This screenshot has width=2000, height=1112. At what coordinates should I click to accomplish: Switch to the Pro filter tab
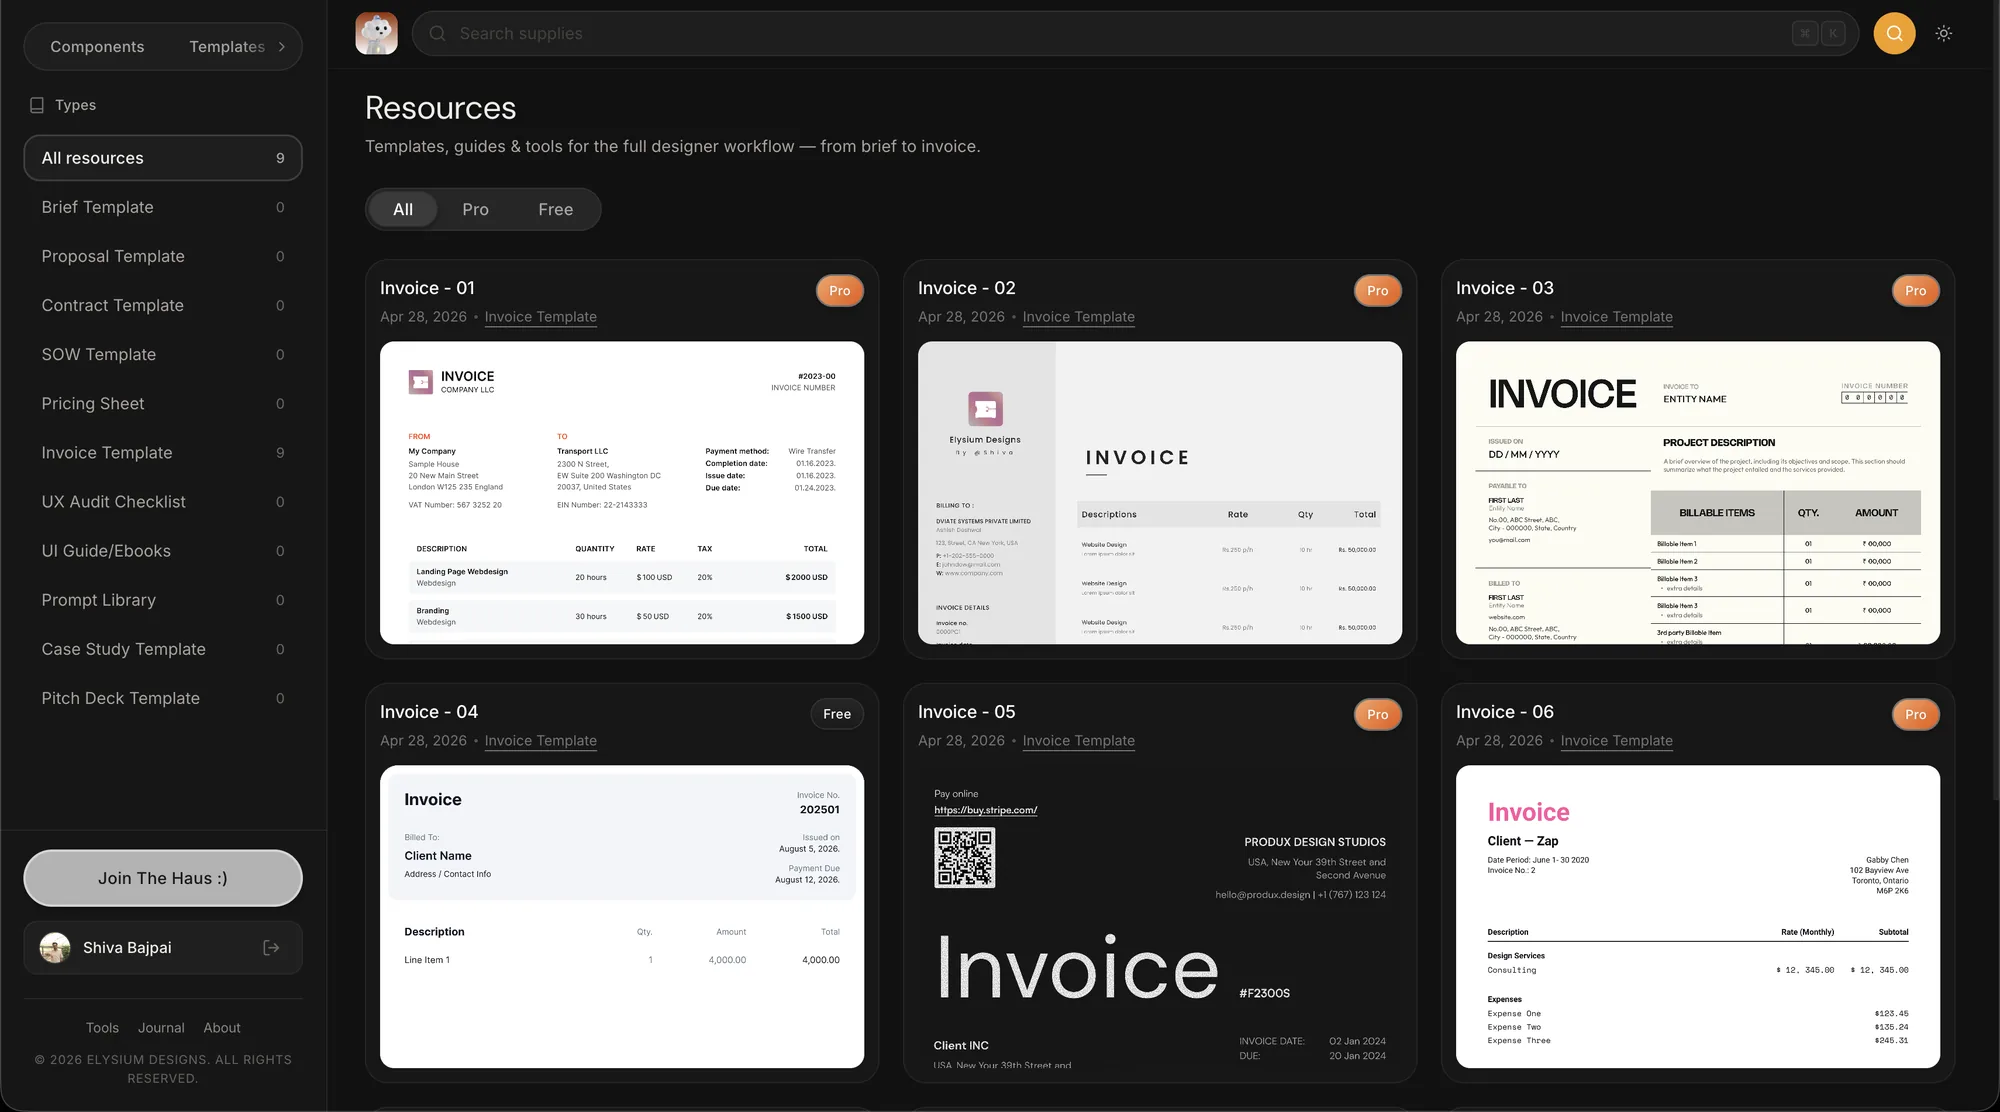coord(475,209)
